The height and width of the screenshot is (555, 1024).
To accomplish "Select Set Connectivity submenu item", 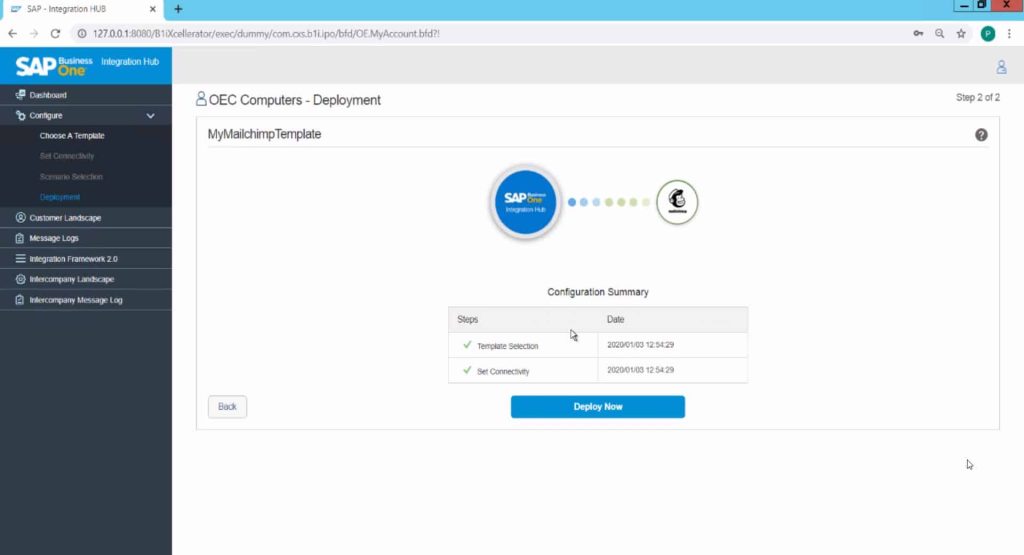I will coord(67,156).
